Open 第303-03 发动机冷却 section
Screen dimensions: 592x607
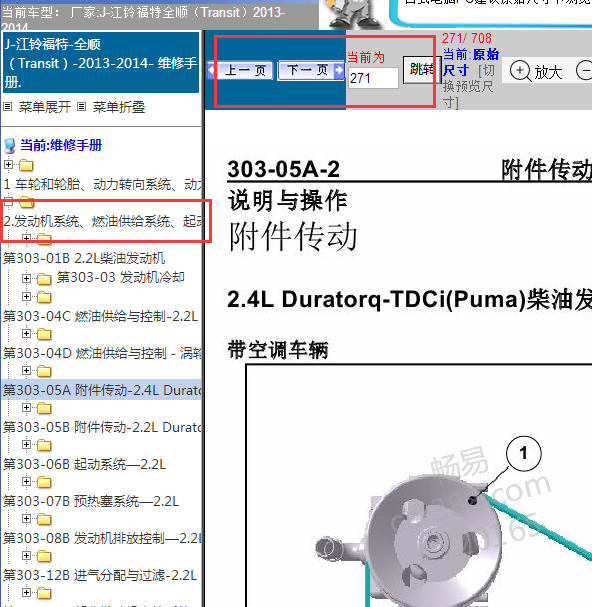(120, 277)
